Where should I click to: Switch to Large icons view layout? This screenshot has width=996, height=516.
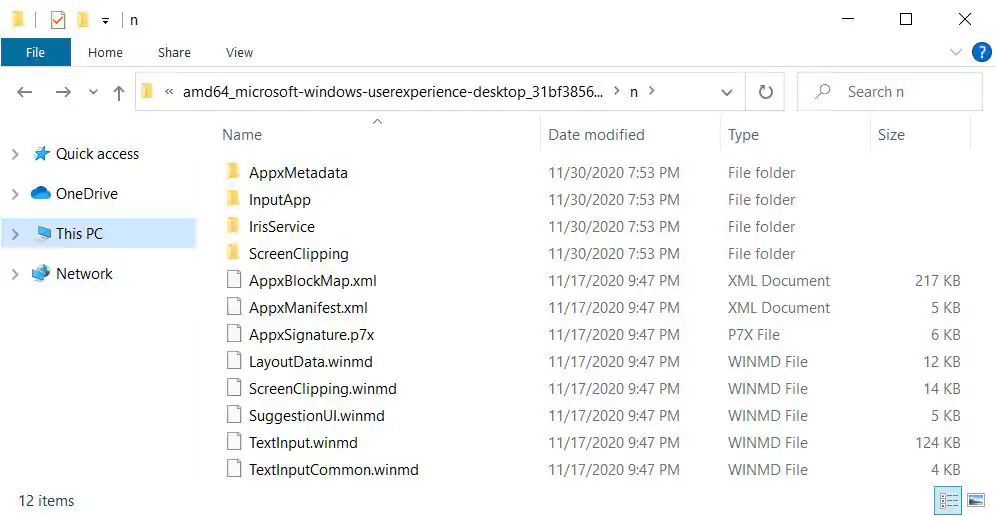pos(975,501)
